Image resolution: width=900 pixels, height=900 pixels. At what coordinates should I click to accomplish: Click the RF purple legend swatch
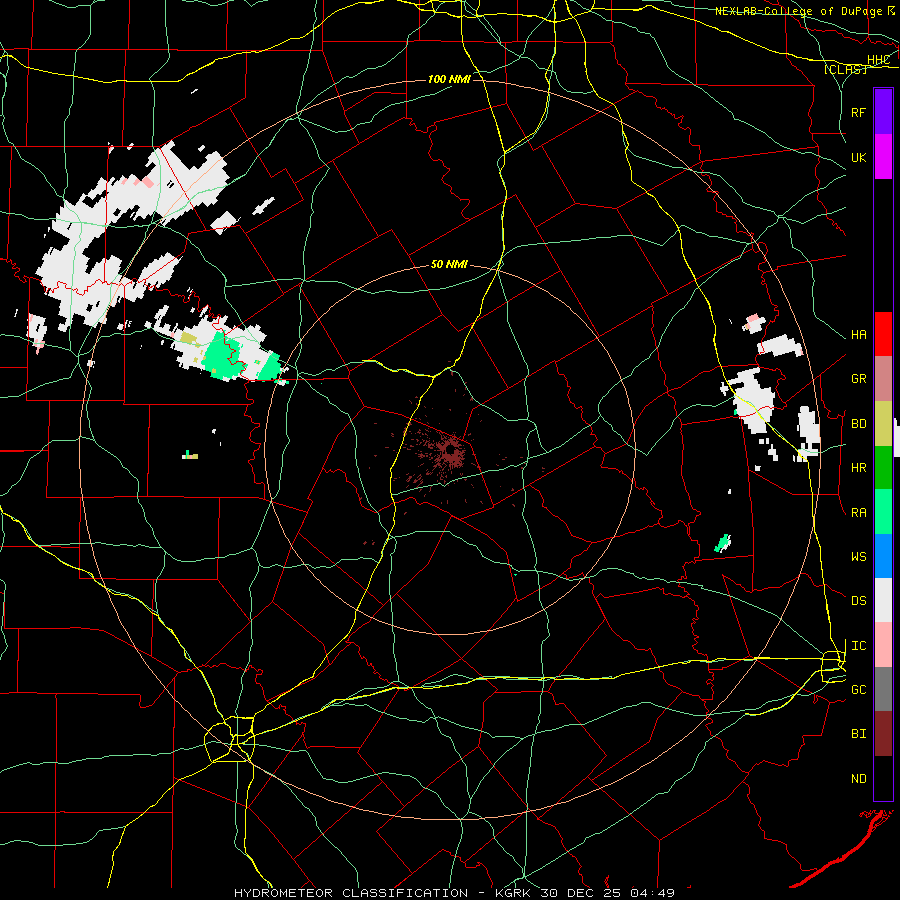pyautogui.click(x=883, y=112)
